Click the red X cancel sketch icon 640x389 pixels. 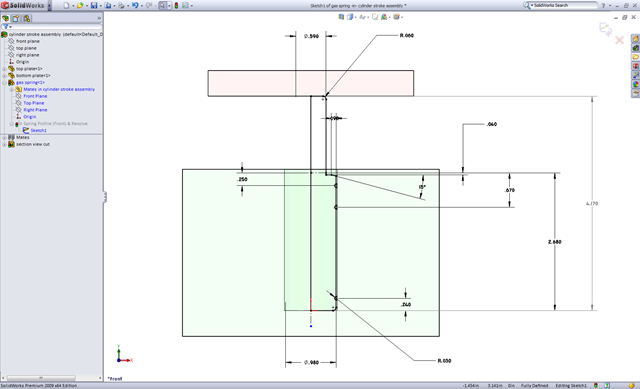click(619, 40)
